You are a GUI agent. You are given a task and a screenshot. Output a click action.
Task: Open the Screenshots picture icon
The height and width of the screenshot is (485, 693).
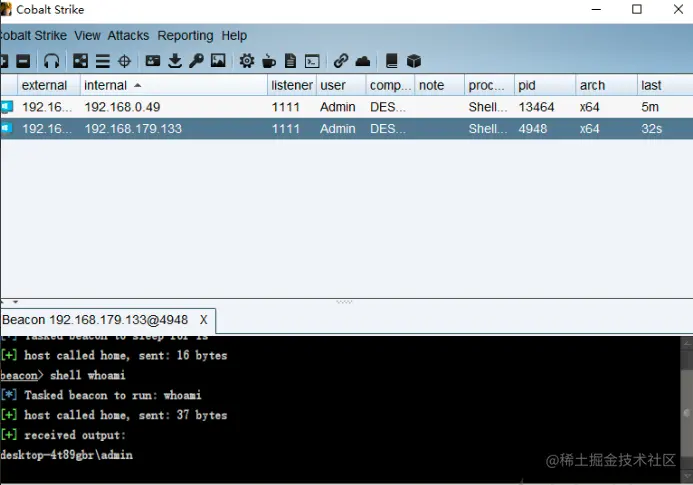(218, 61)
